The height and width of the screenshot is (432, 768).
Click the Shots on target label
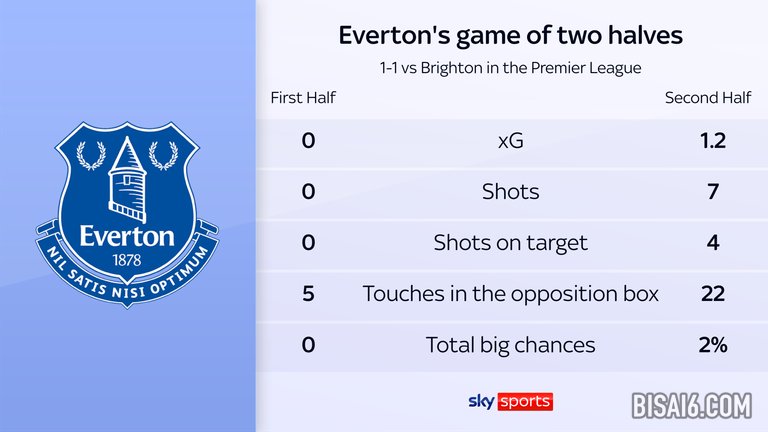[x=511, y=242]
